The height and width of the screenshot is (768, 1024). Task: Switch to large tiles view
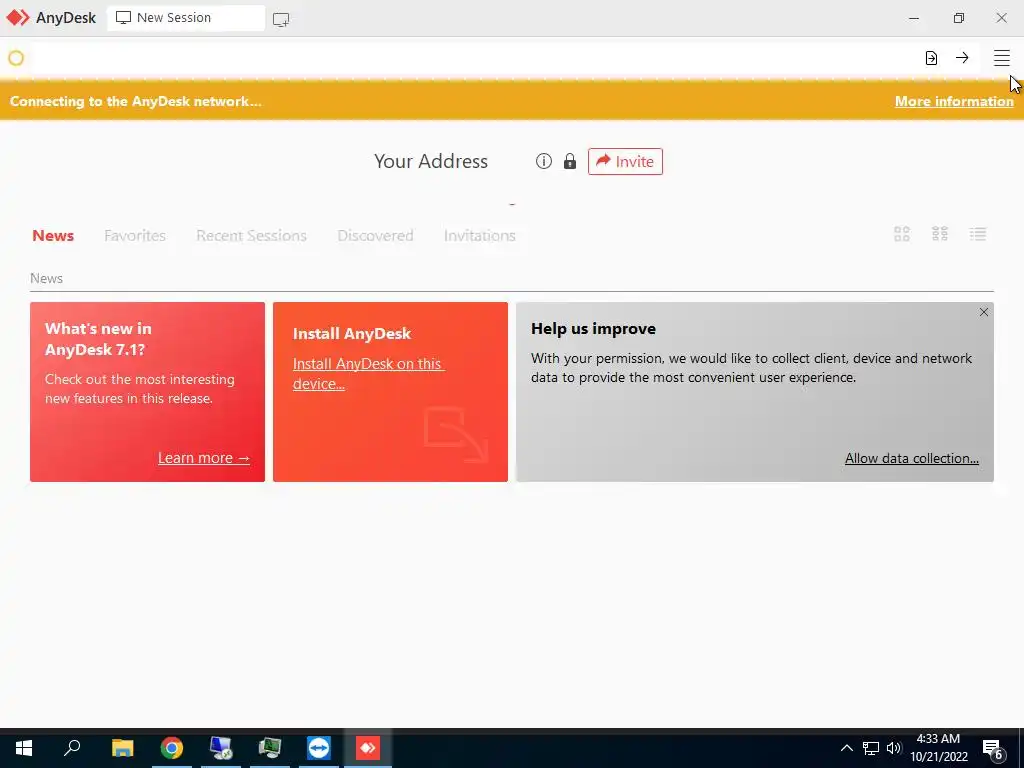[902, 234]
